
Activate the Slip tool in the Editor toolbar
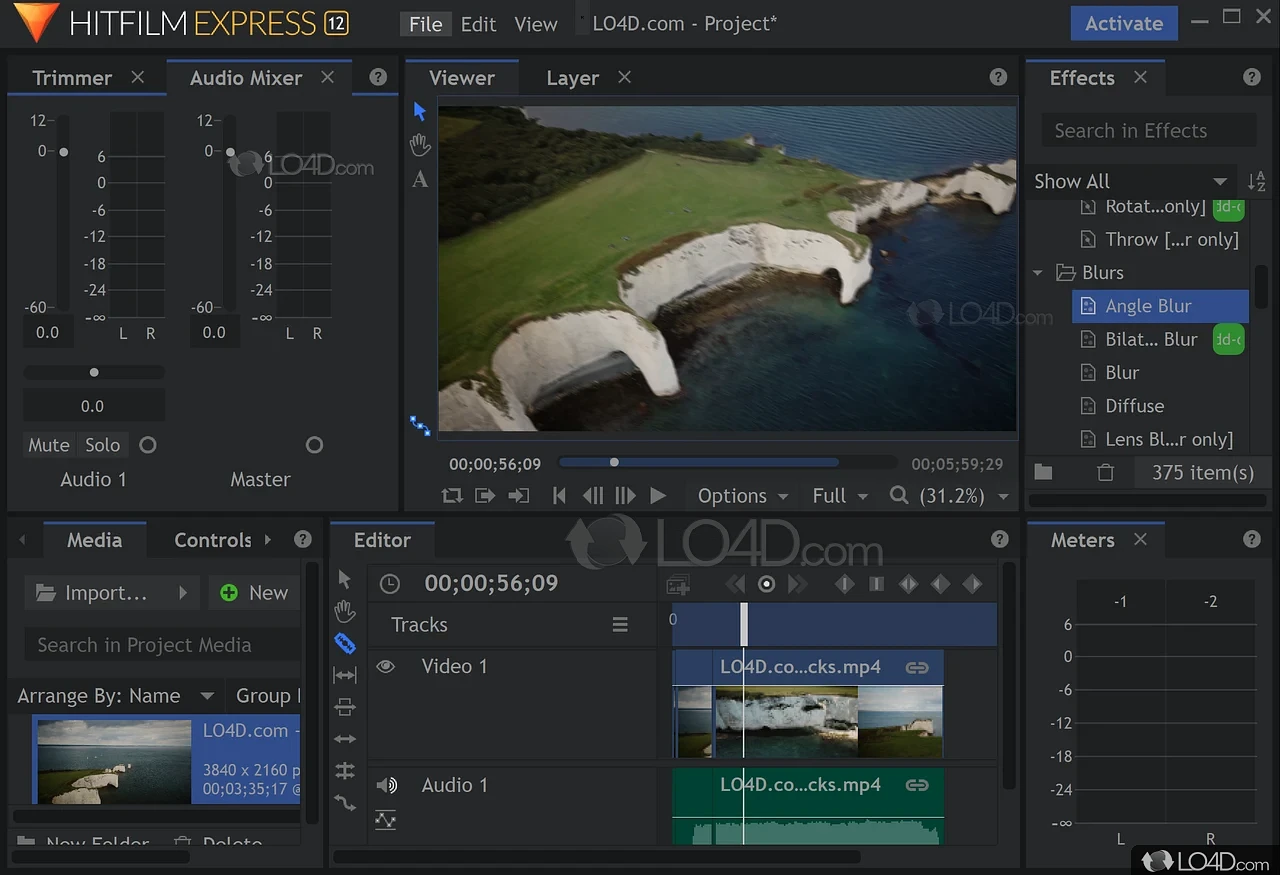[x=345, y=707]
